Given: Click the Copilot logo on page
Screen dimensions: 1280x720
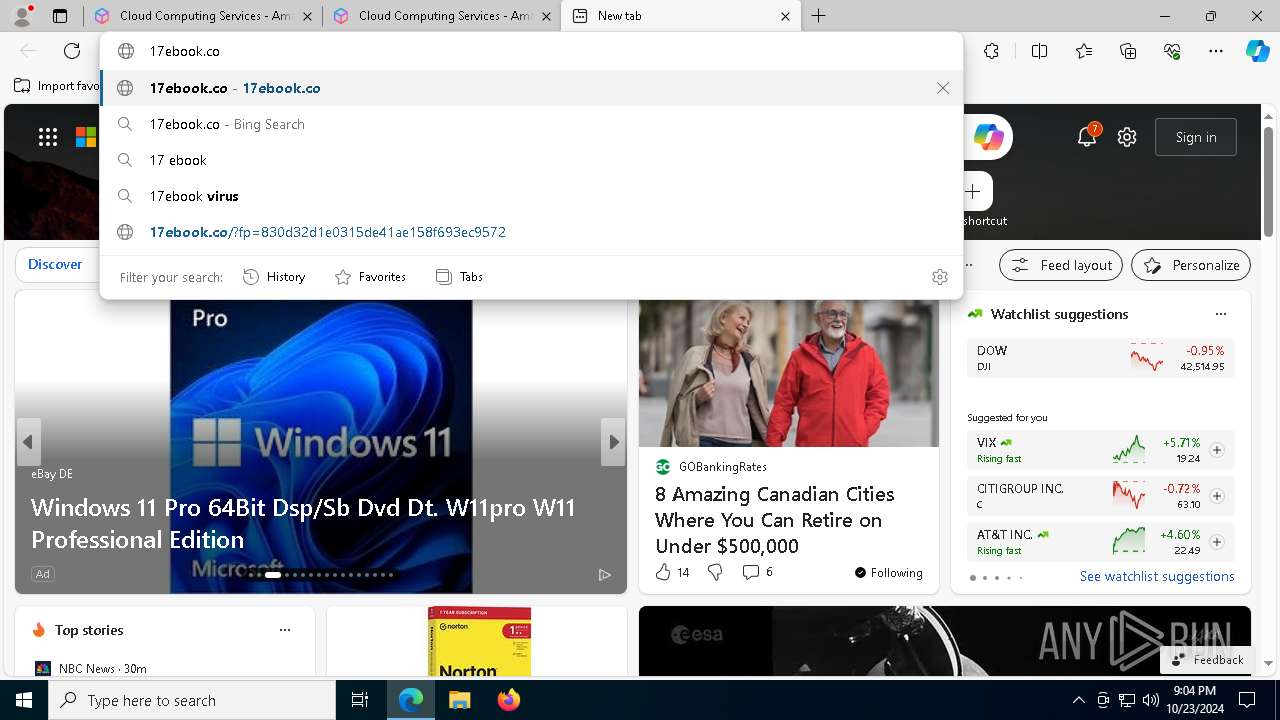Looking at the screenshot, I should click(988, 137).
